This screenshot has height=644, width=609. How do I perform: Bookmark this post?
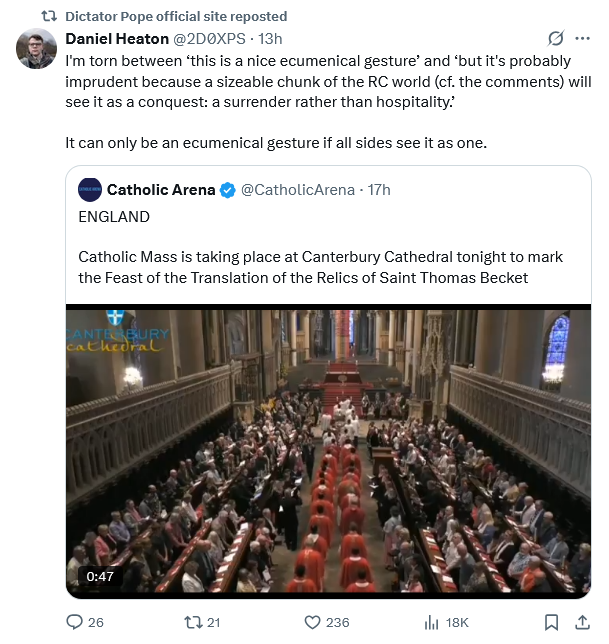point(551,622)
